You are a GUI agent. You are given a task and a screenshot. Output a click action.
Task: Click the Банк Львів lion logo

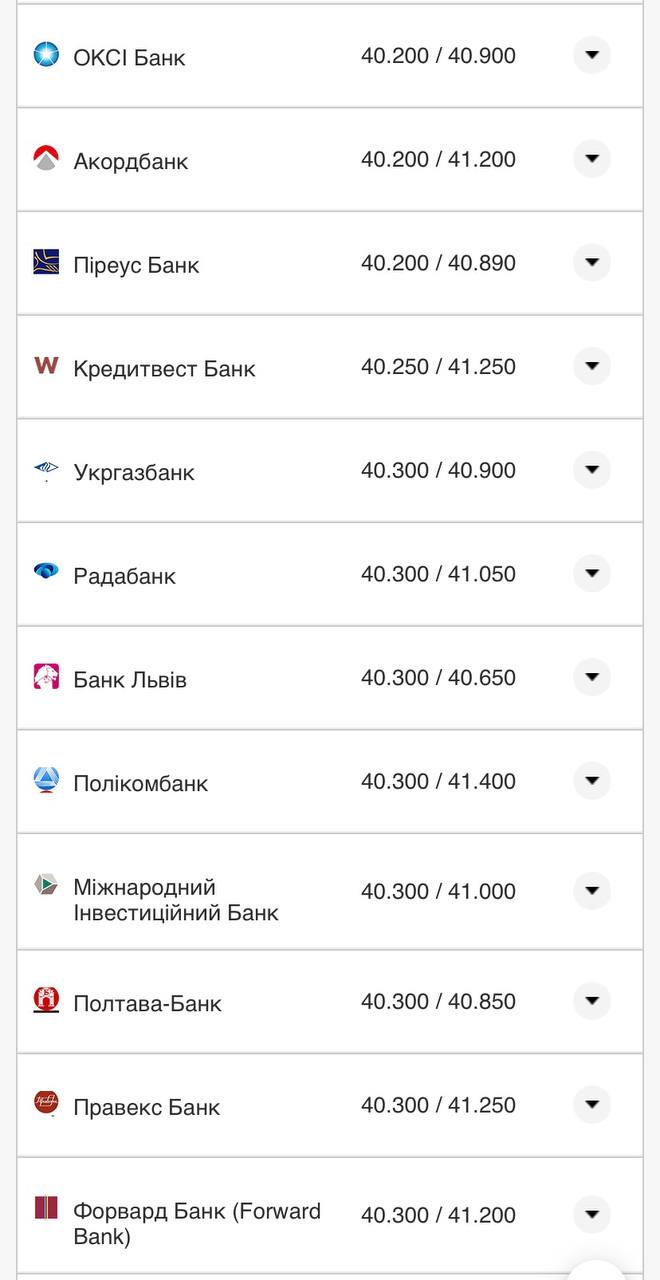[44, 678]
